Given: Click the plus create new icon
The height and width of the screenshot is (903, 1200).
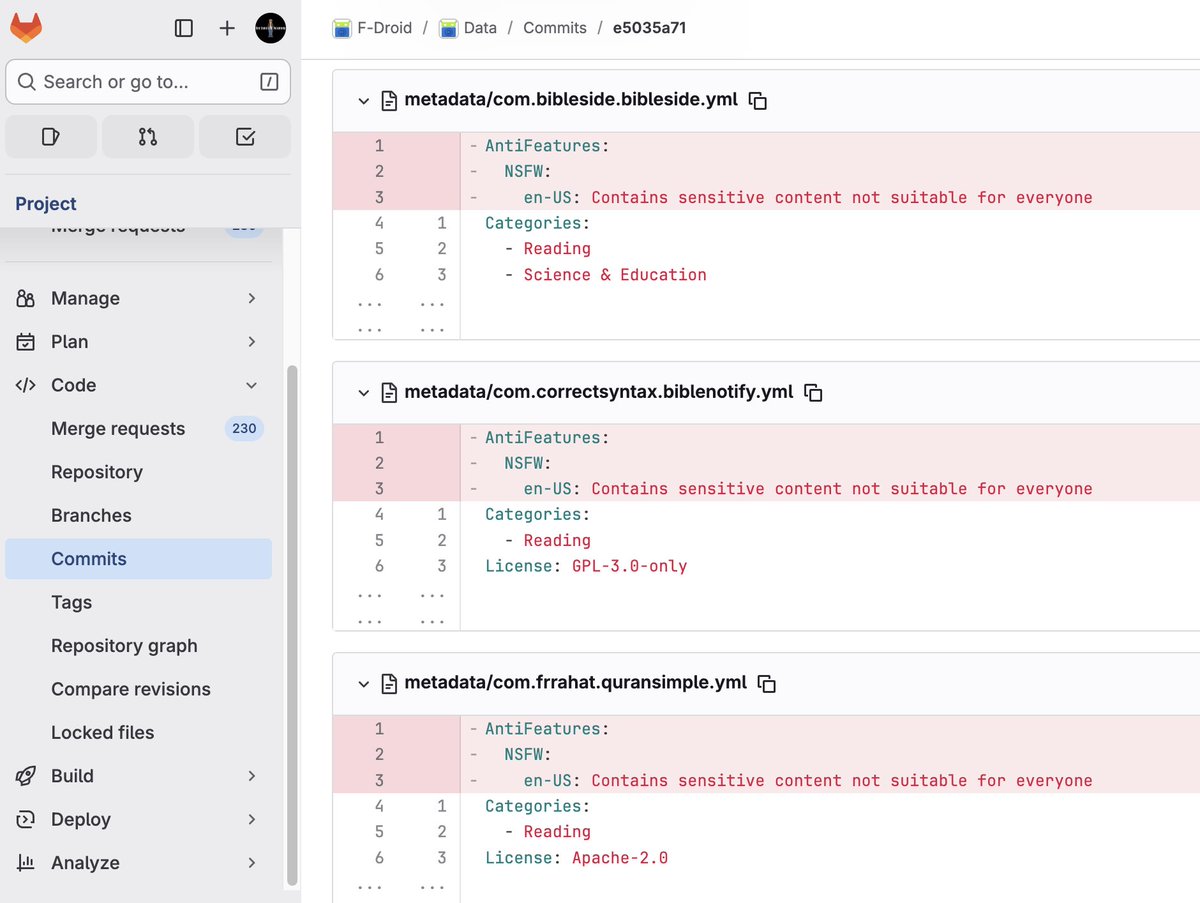Looking at the screenshot, I should tap(227, 28).
